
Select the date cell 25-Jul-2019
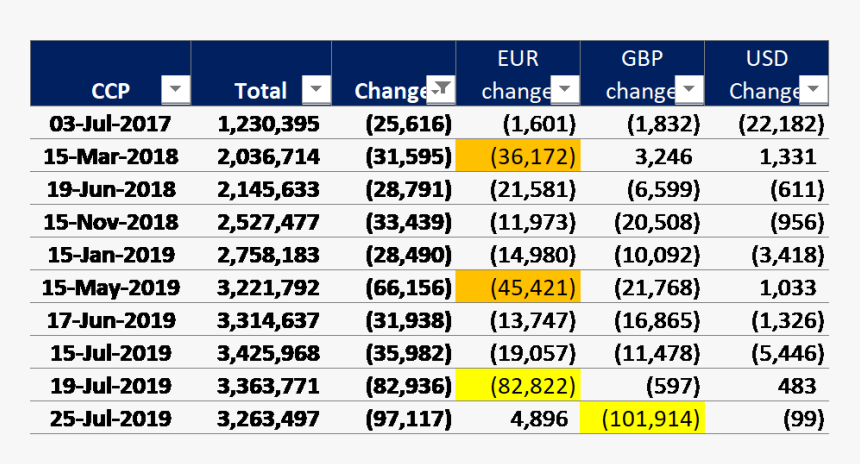(x=110, y=418)
